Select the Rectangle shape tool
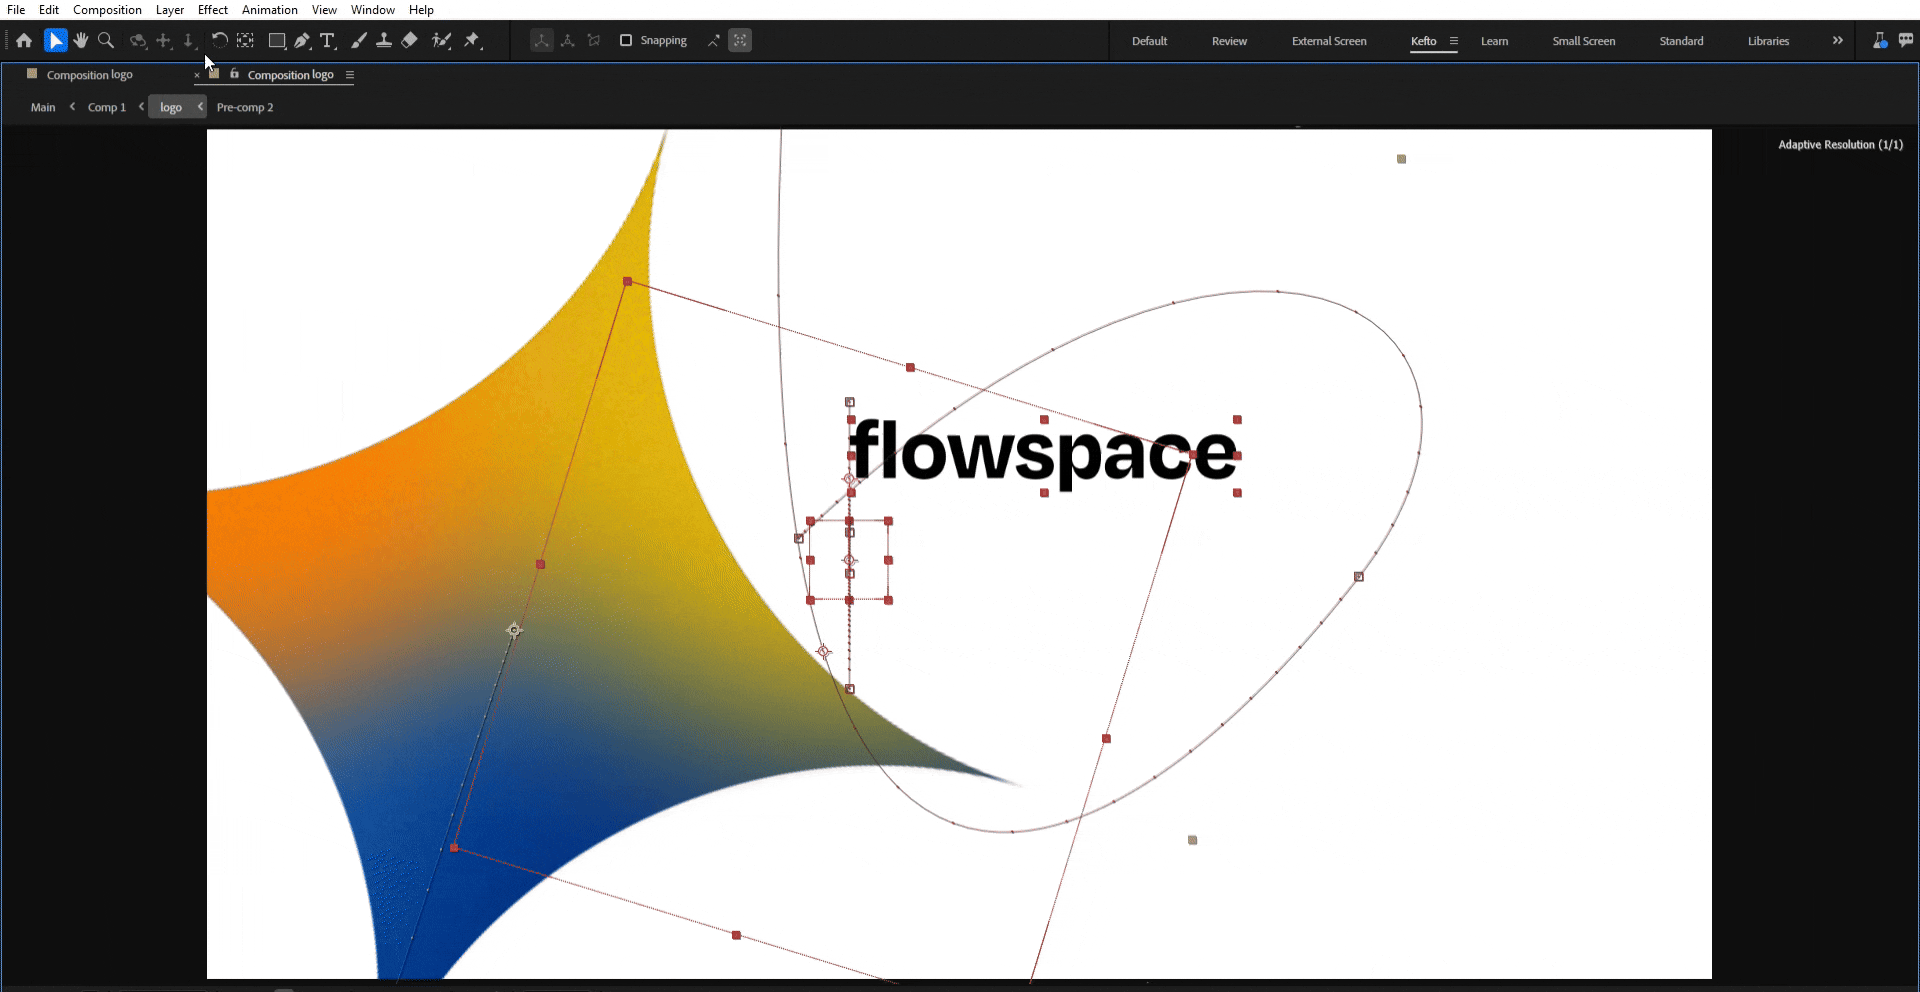The image size is (1920, 992). (x=277, y=41)
